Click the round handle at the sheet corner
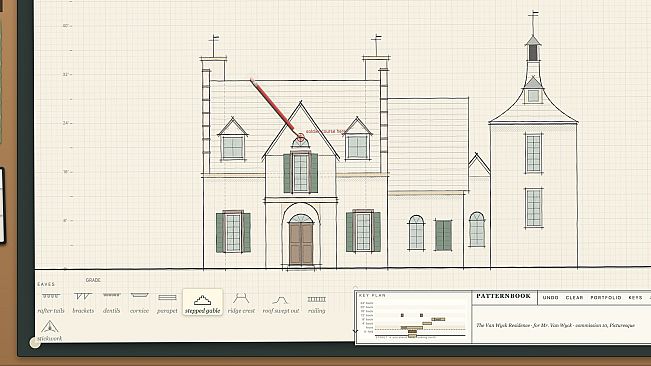 pyautogui.click(x=35, y=343)
